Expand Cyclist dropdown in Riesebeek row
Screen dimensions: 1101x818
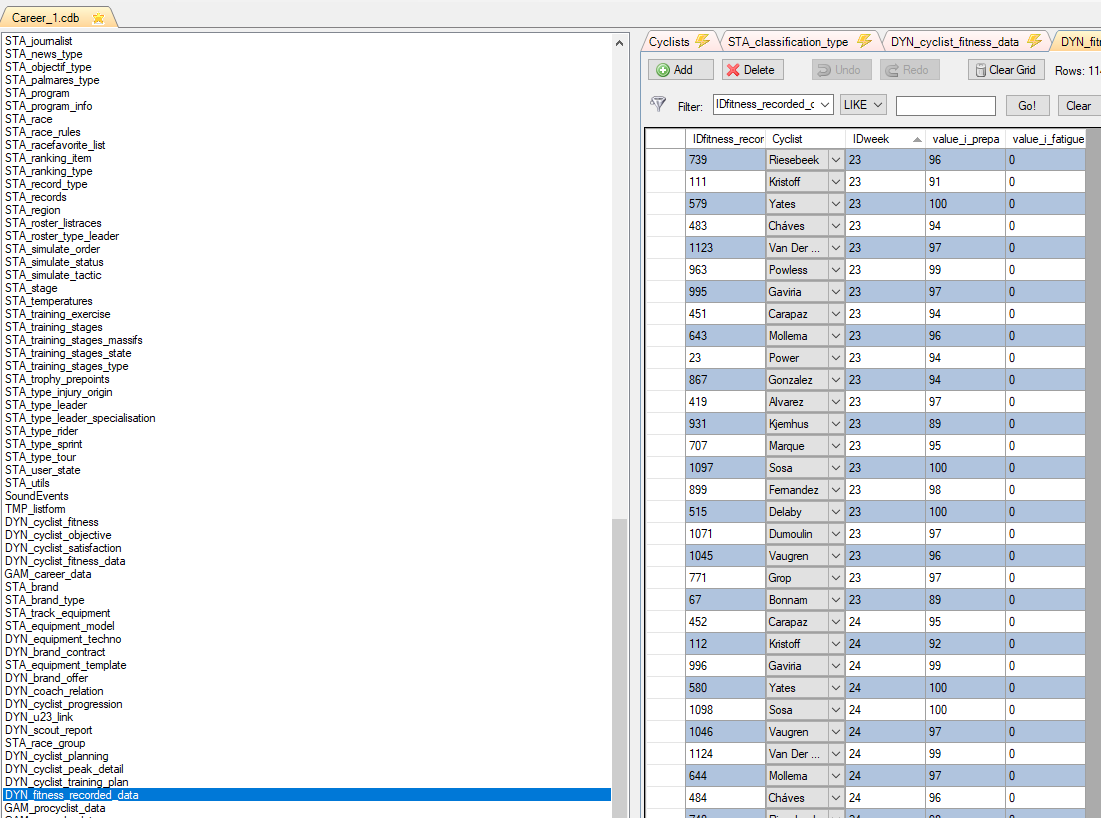pyautogui.click(x=835, y=160)
